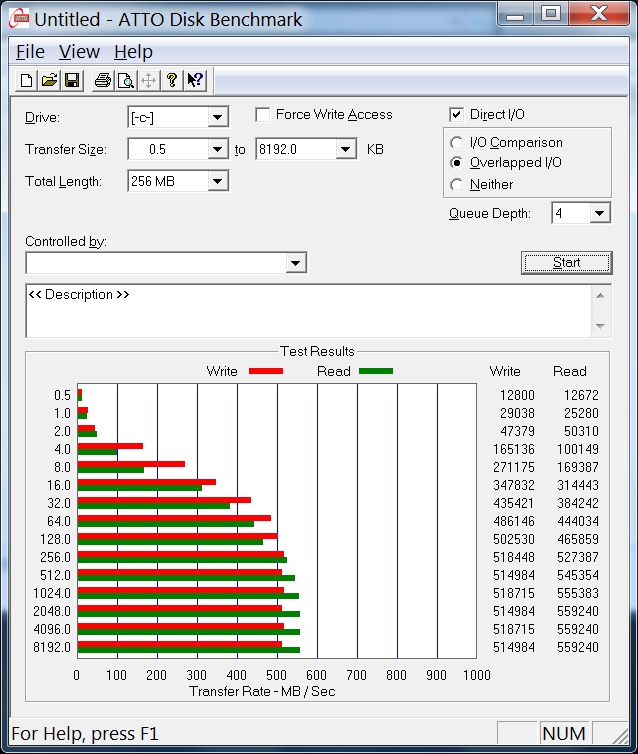638x754 pixels.
Task: Click the context help pointer icon
Action: [x=195, y=80]
